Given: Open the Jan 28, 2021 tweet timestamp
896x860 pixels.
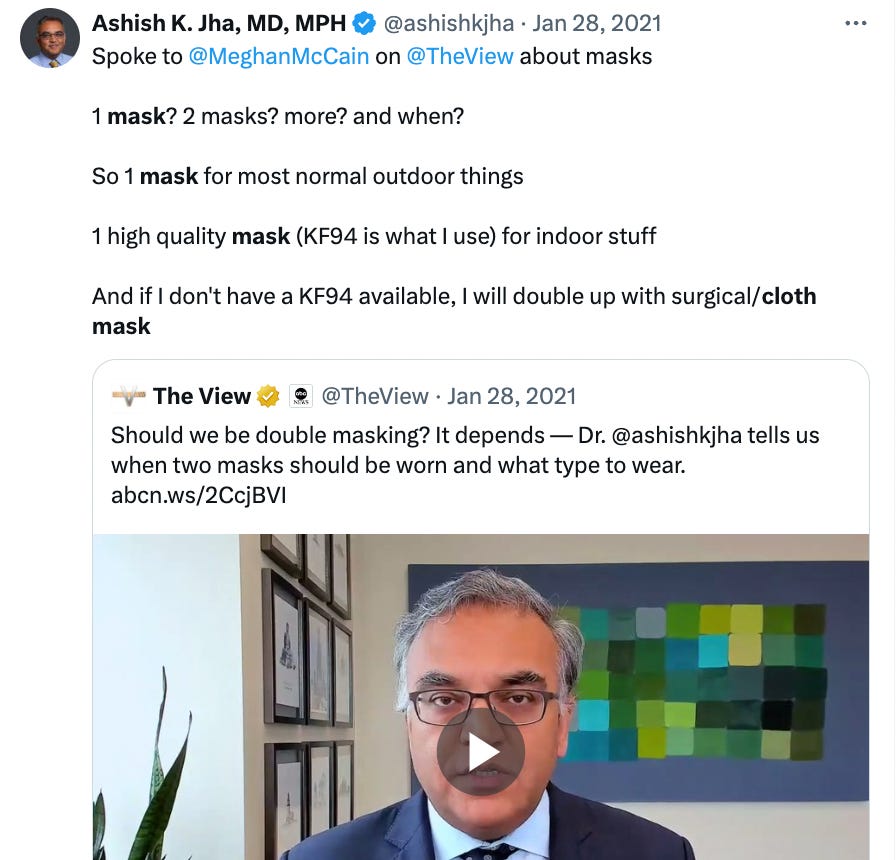Looking at the screenshot, I should pyautogui.click(x=597, y=24).
